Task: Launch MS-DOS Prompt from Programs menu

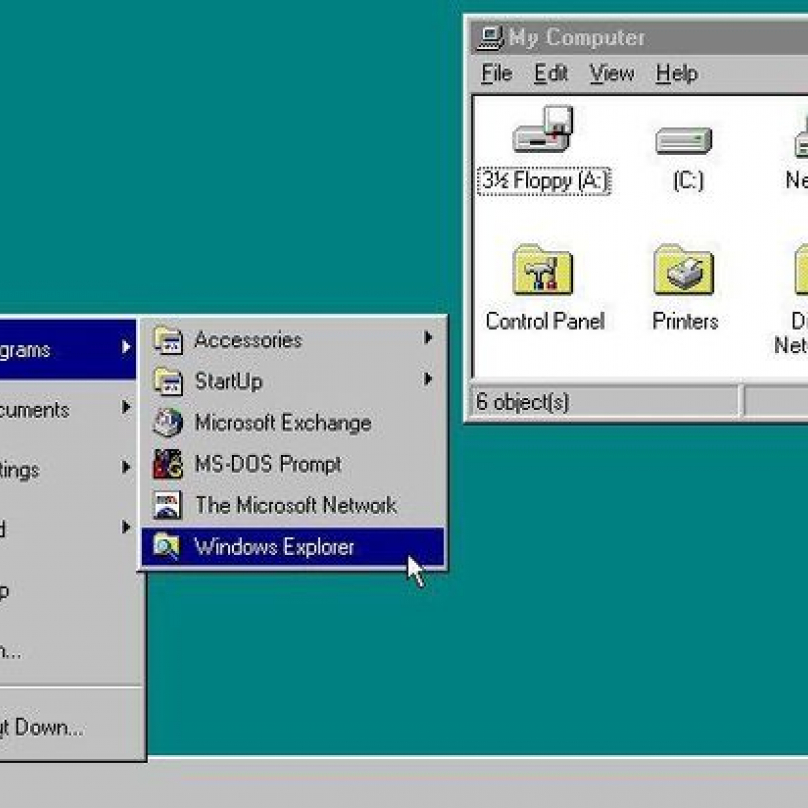Action: 293,464
